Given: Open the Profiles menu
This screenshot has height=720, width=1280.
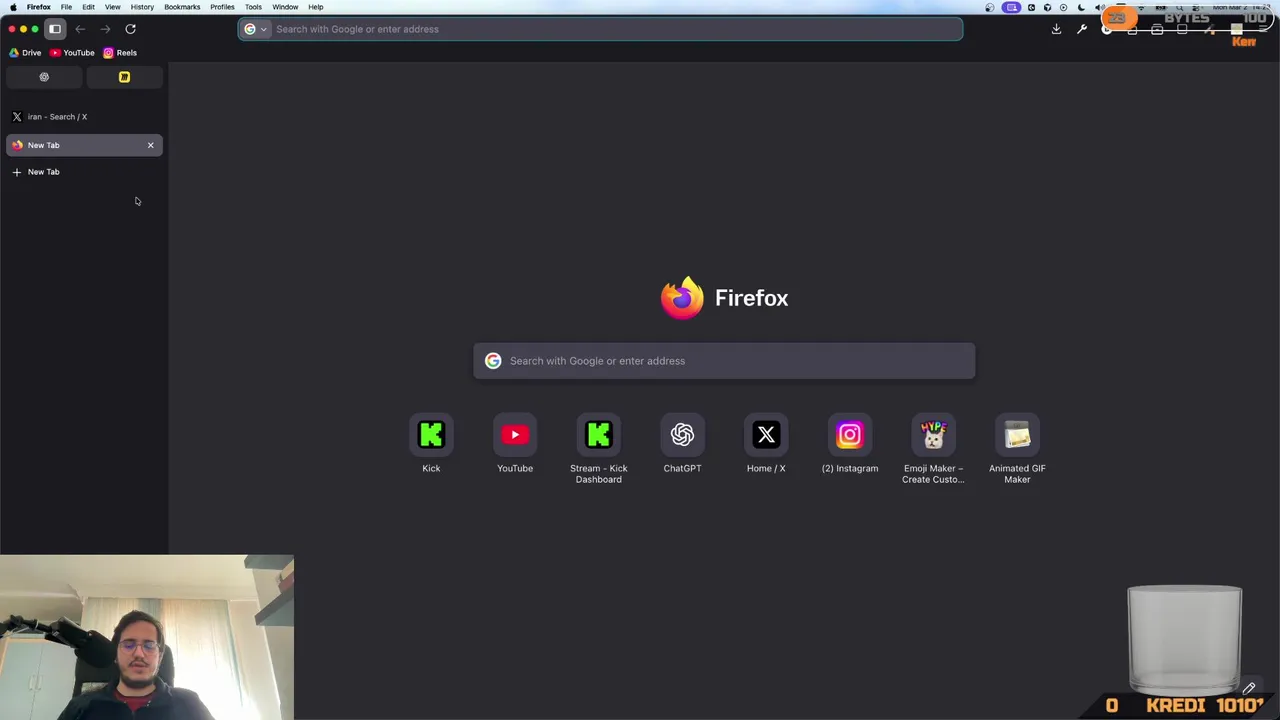Looking at the screenshot, I should click(222, 7).
